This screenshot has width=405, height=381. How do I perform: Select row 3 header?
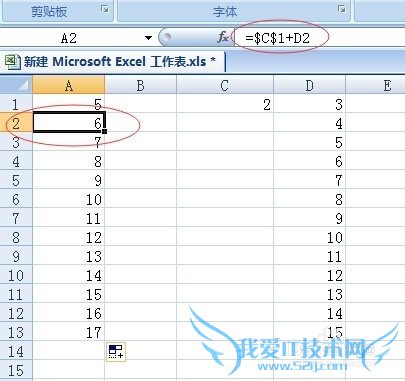(x=16, y=142)
